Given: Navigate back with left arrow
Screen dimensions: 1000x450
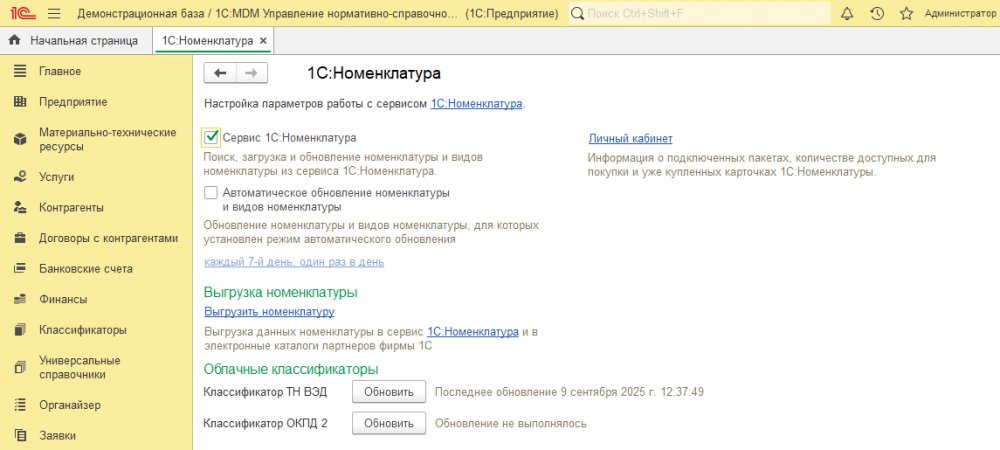Looking at the screenshot, I should point(220,73).
